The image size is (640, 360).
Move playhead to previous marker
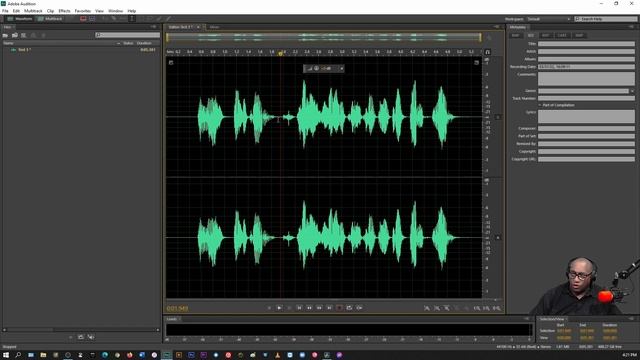click(299, 308)
